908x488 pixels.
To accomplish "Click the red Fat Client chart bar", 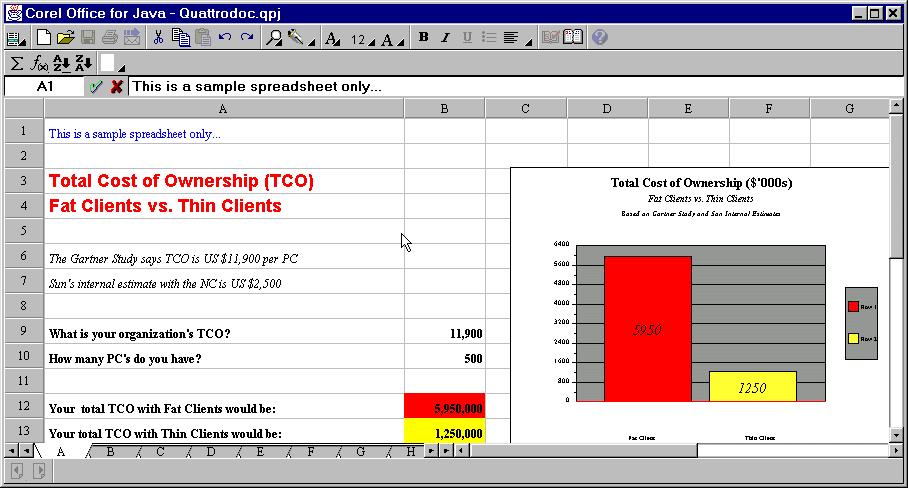I will tap(647, 329).
